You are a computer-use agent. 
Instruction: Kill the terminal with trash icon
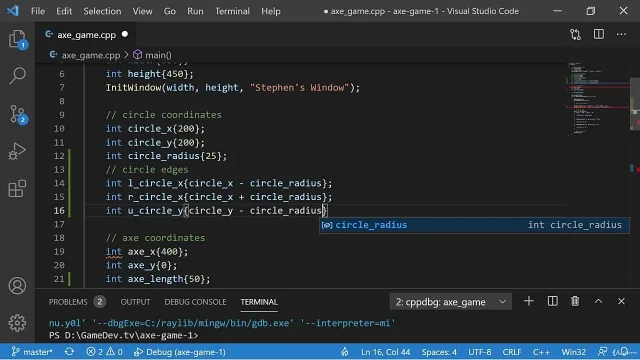click(575, 301)
